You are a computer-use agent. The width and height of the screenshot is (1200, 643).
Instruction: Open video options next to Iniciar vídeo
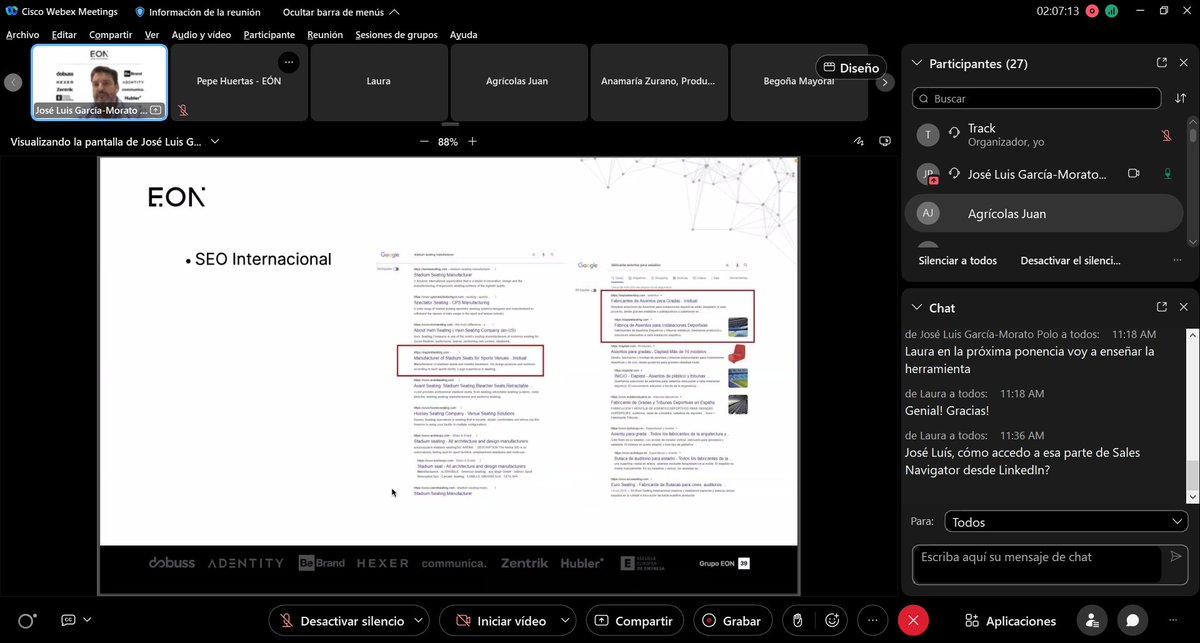[x=566, y=621]
